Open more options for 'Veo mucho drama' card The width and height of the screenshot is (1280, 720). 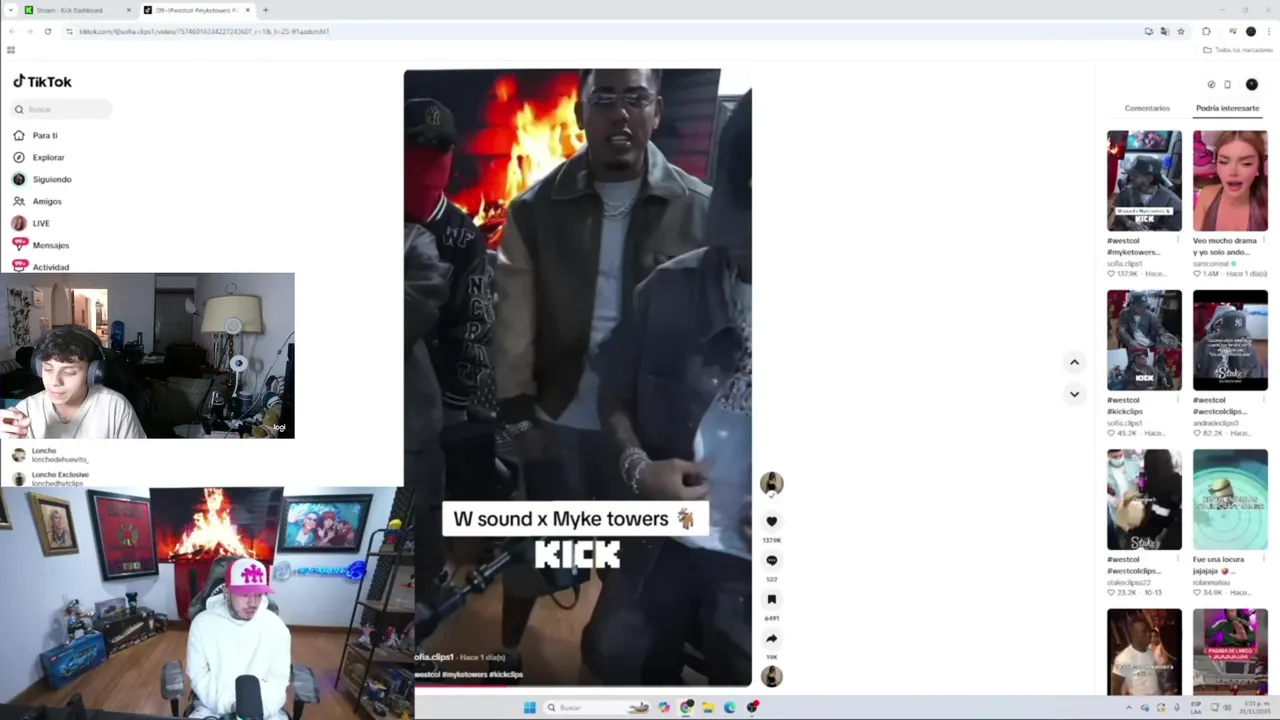1263,240
